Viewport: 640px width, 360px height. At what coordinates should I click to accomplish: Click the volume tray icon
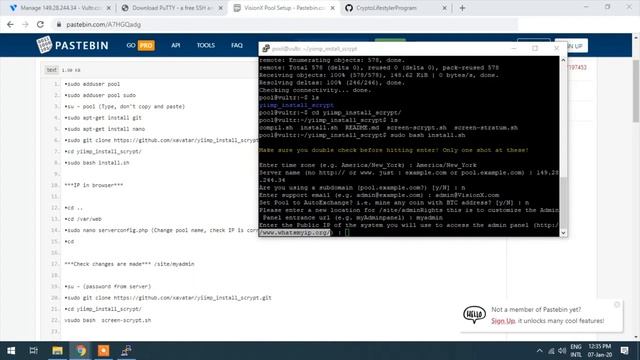pyautogui.click(x=562, y=351)
